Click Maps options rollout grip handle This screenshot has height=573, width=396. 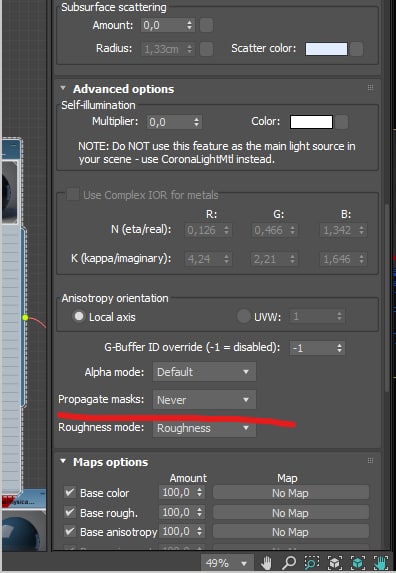[x=370, y=461]
